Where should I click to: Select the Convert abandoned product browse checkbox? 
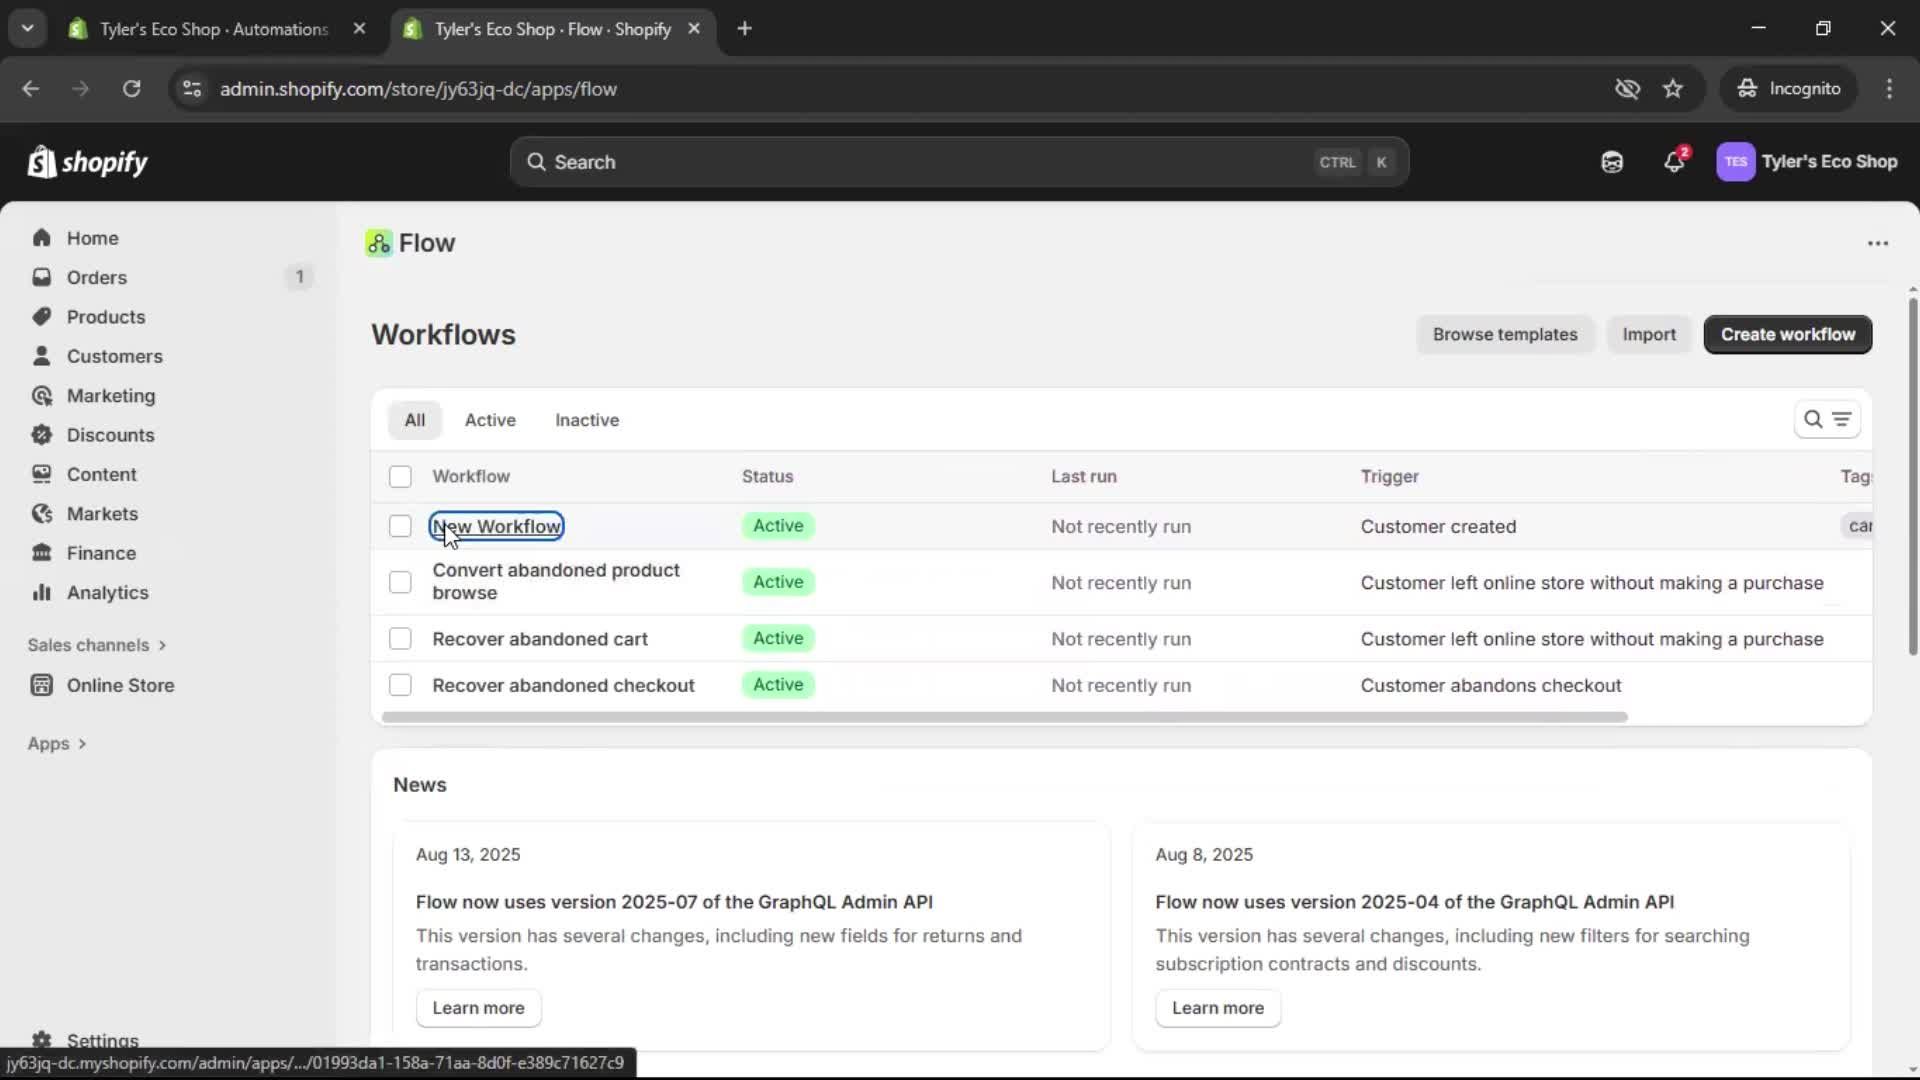click(400, 582)
